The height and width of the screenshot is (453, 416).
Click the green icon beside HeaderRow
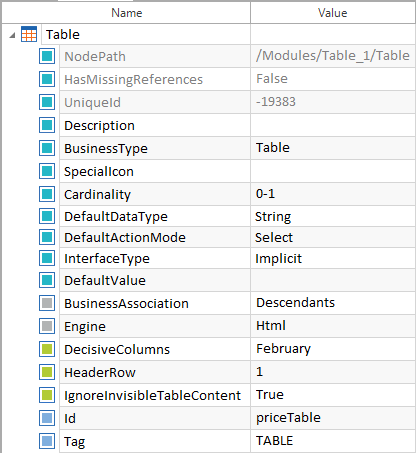coord(47,372)
